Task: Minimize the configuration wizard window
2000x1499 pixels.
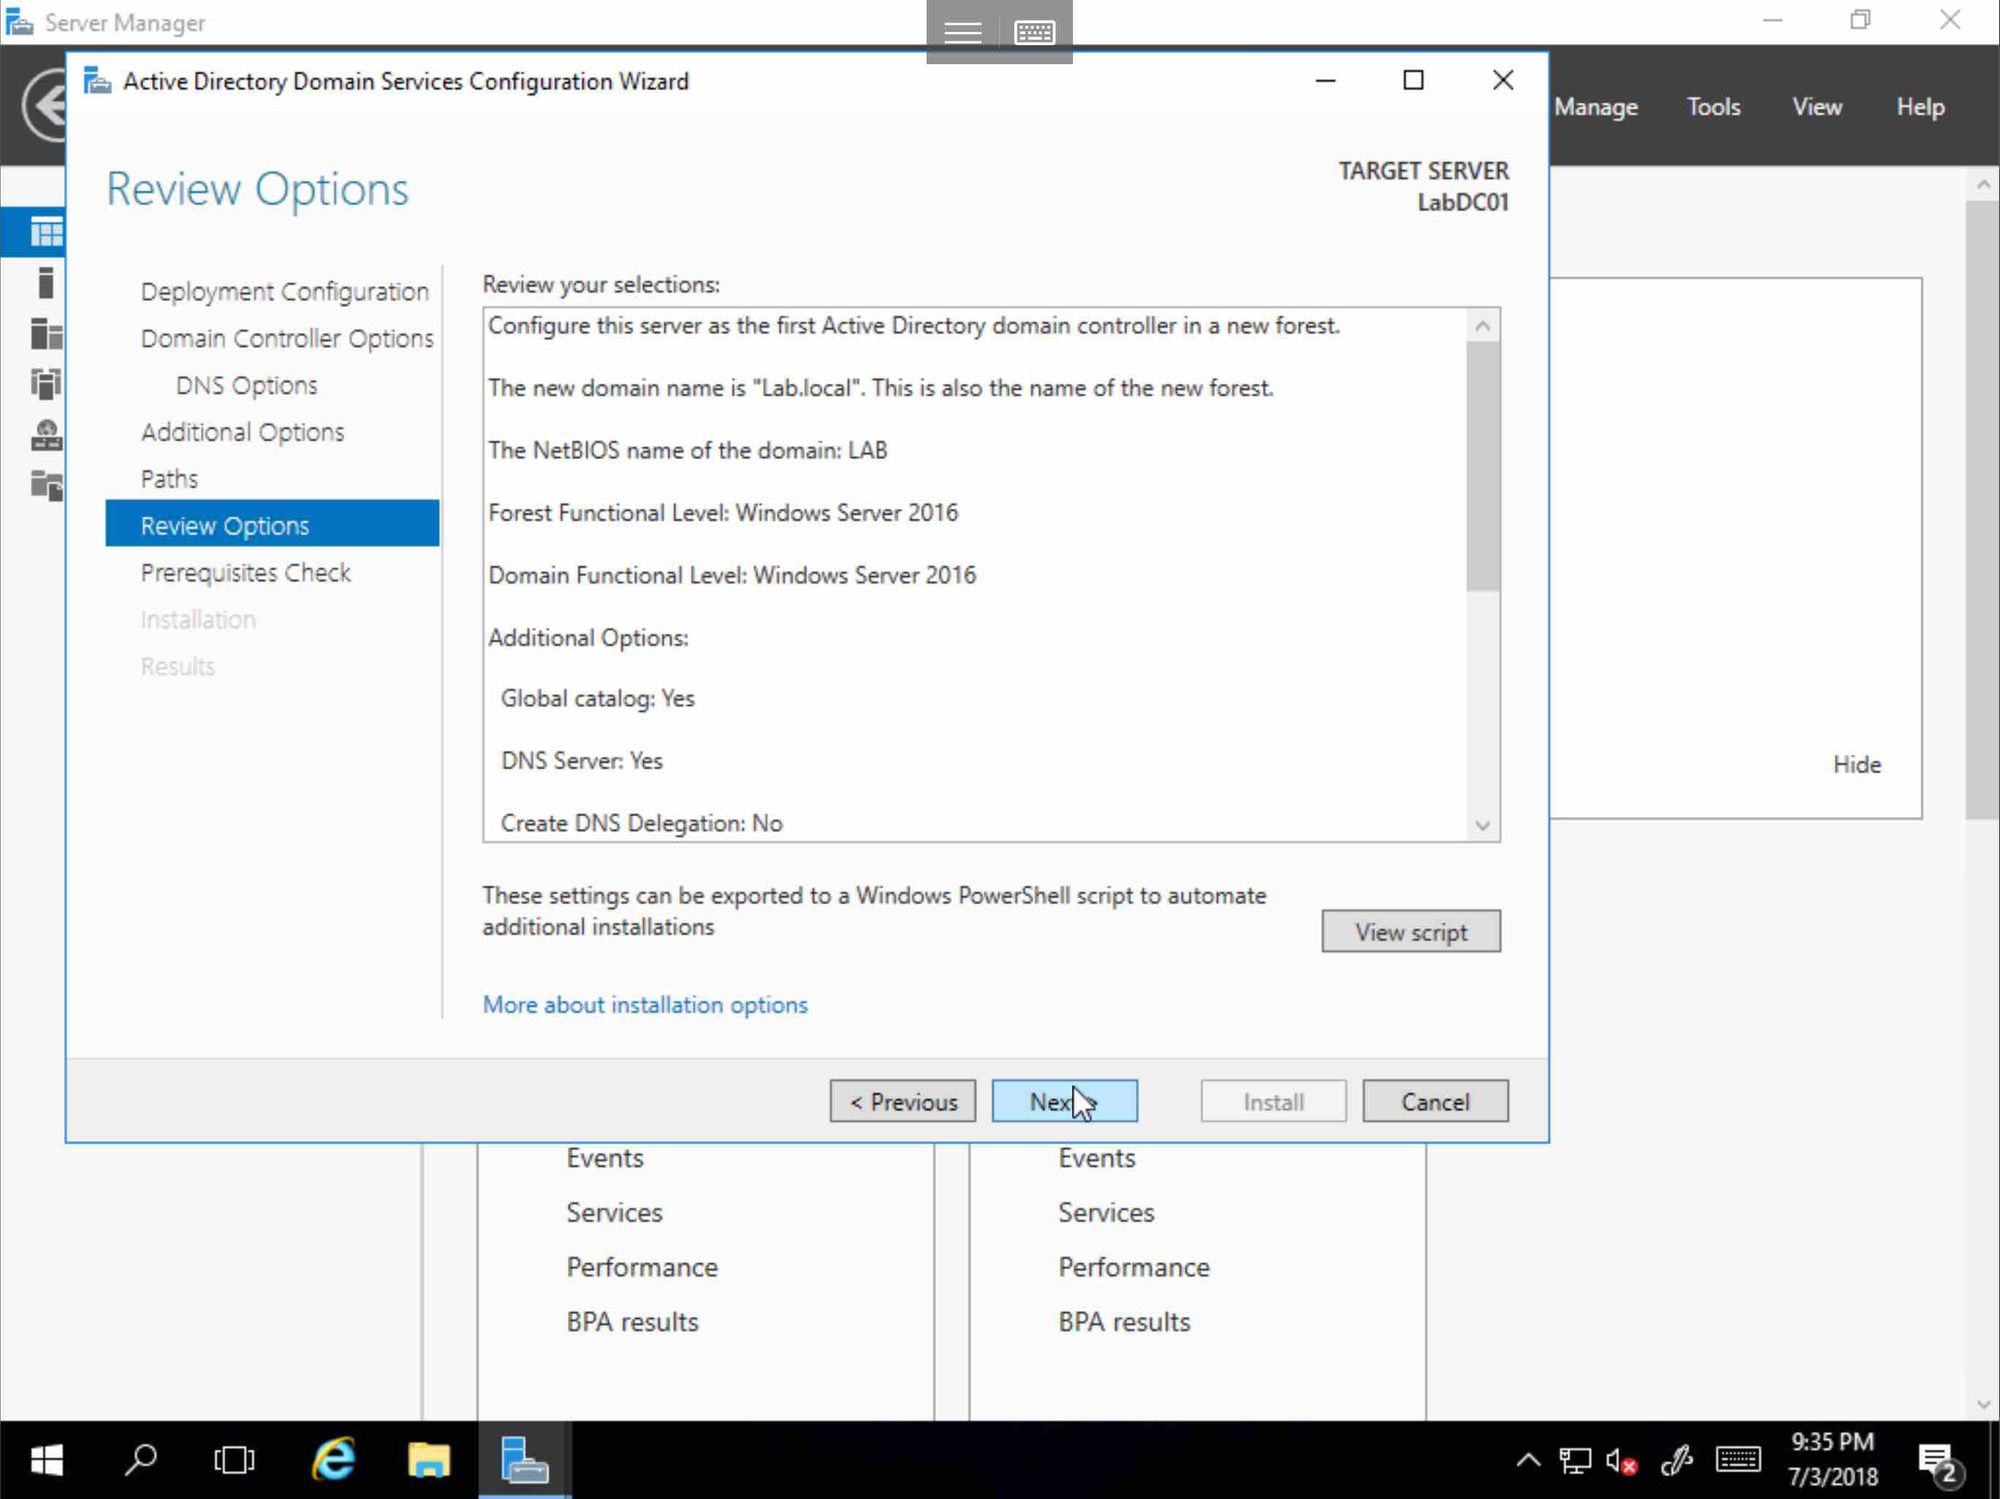Action: click(1325, 80)
